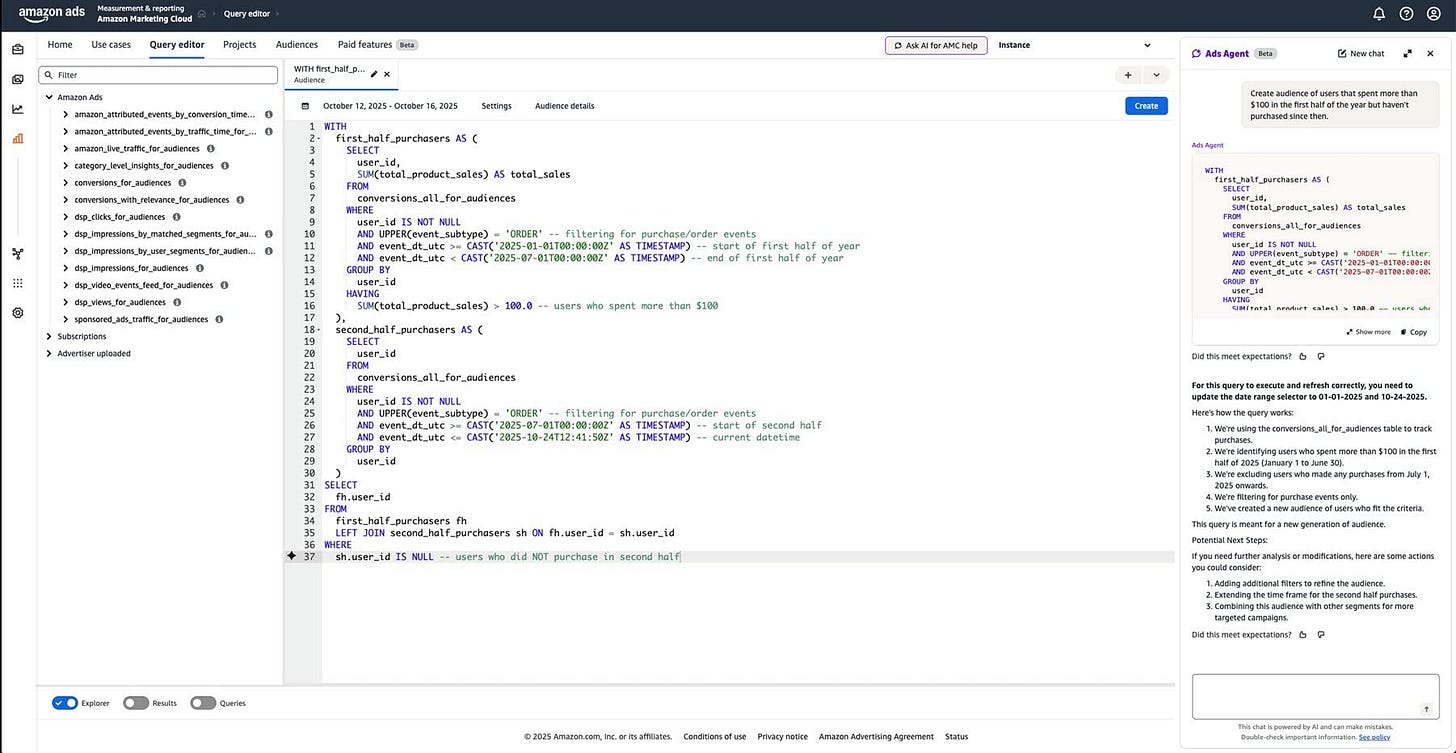The image size is (1456, 753).
Task: Disable the Explorer toggle
Action: [65, 703]
